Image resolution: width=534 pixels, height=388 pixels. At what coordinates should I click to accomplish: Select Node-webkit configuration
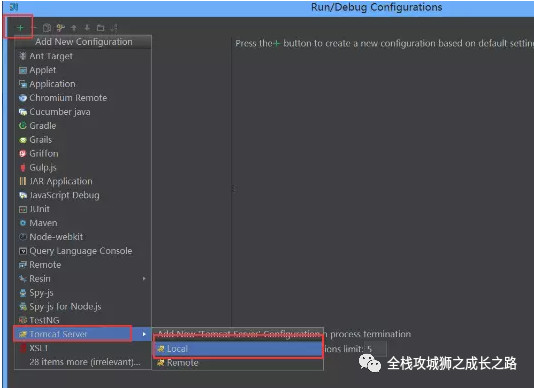point(83,237)
